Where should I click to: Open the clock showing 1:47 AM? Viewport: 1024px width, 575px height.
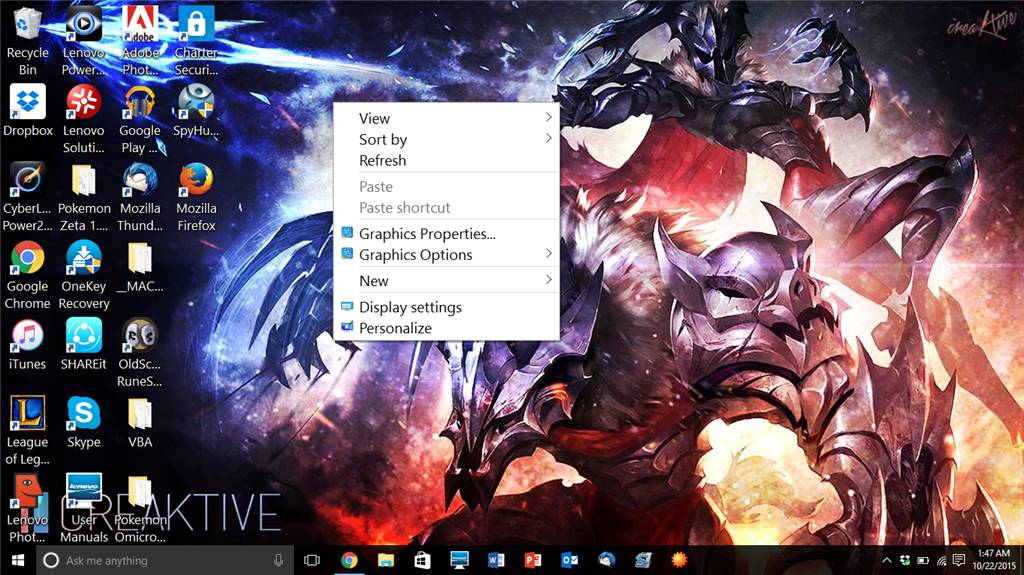click(x=994, y=560)
